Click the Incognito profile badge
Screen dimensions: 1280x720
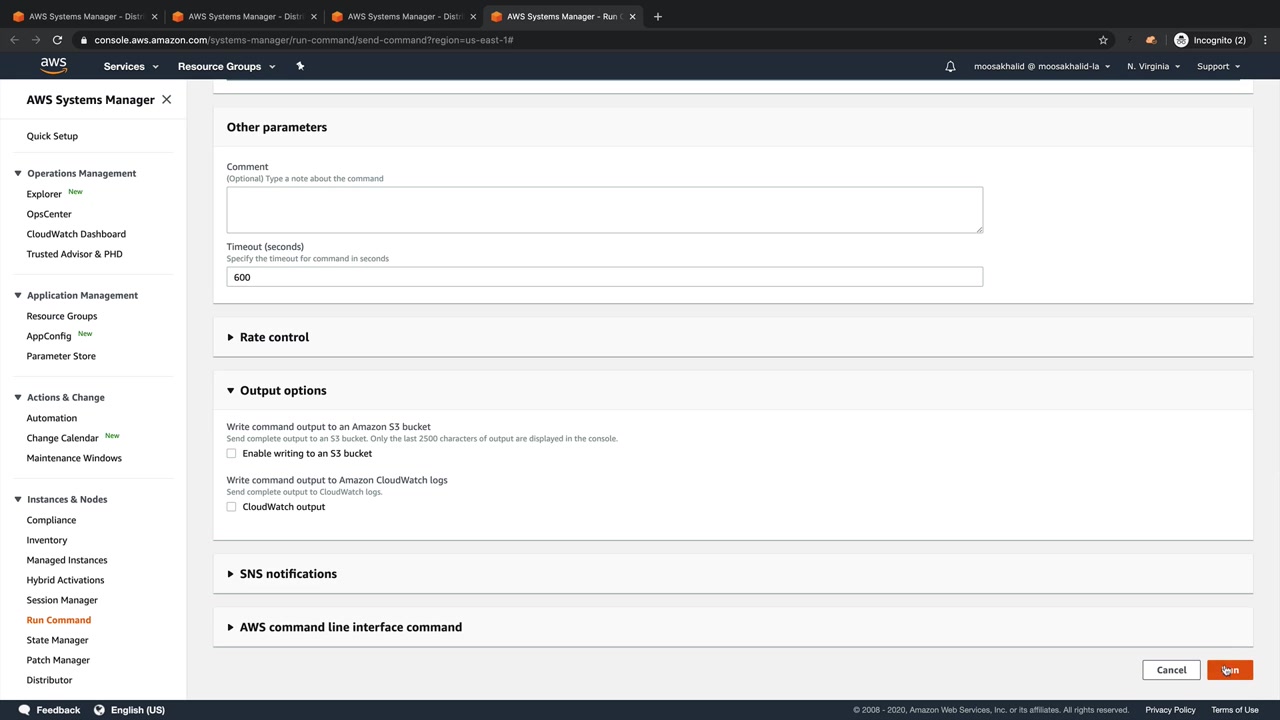[1211, 40]
